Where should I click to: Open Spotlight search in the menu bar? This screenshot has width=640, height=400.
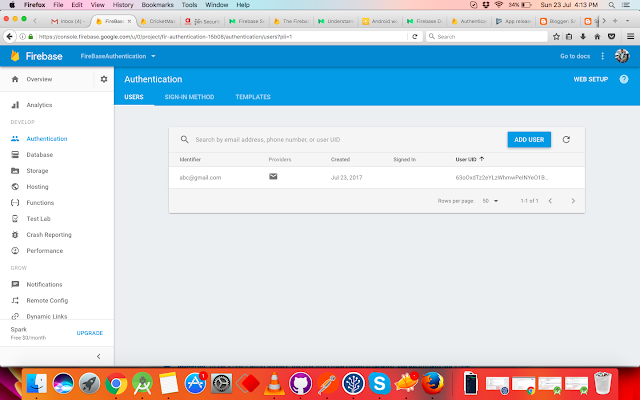[x=611, y=5]
